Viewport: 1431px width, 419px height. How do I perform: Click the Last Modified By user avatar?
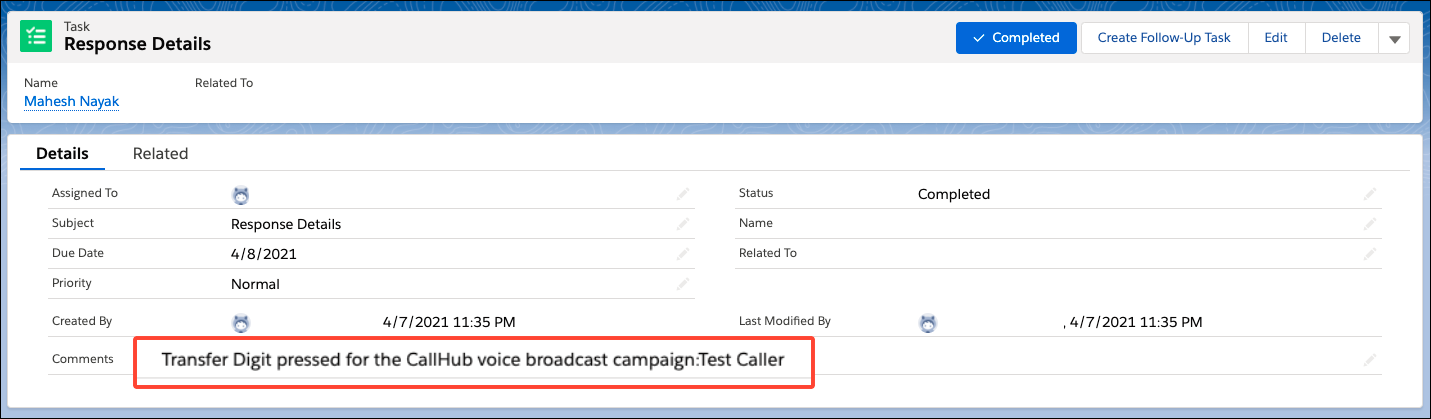[x=927, y=323]
